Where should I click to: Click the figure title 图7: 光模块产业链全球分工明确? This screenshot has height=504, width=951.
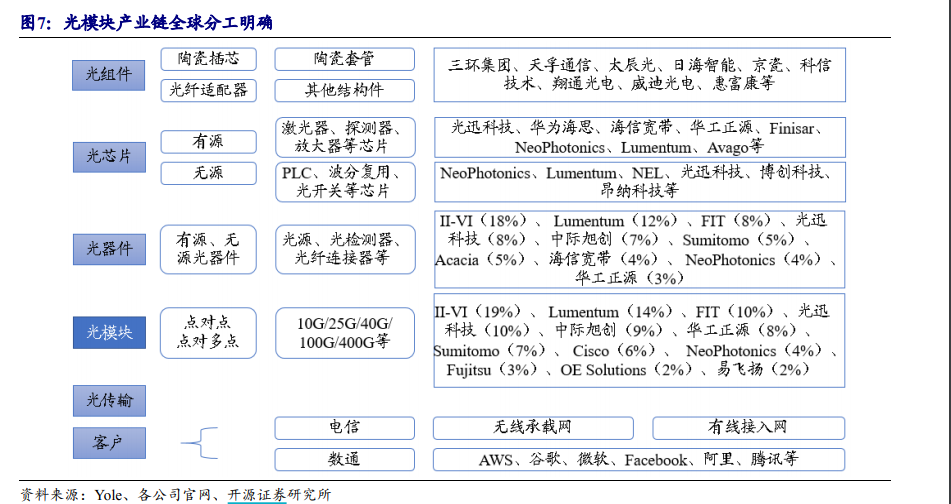pos(146,23)
